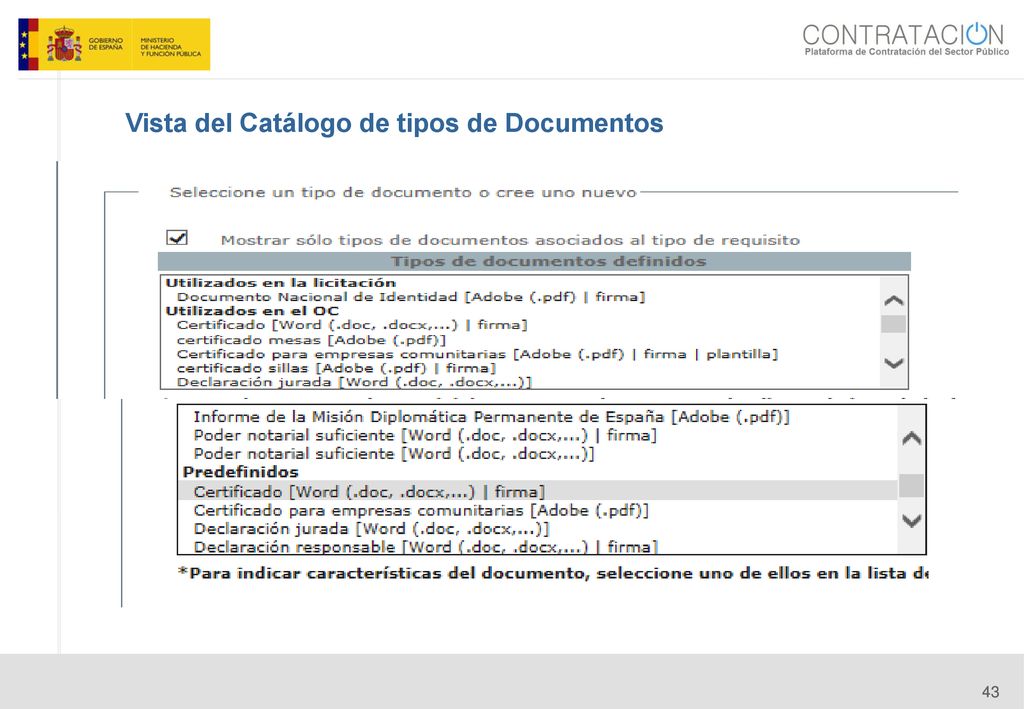Click 'Utilizados en la licitación' group header

pyautogui.click(x=281, y=283)
